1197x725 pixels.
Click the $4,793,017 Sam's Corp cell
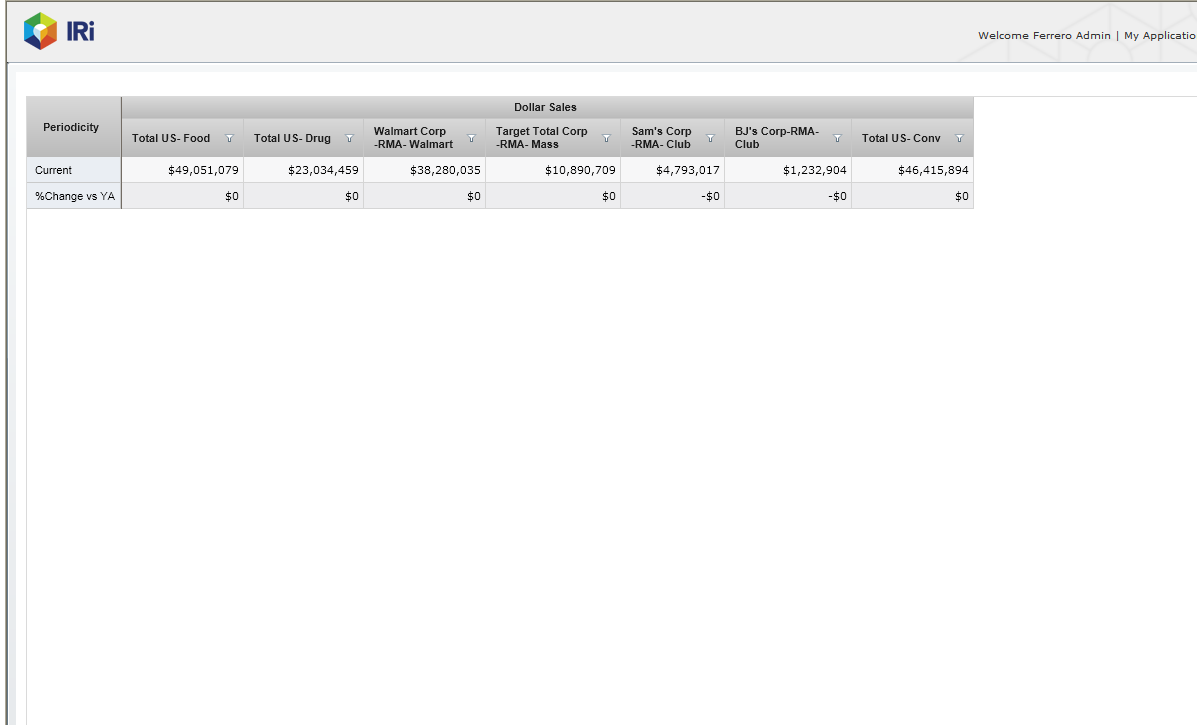coord(687,170)
